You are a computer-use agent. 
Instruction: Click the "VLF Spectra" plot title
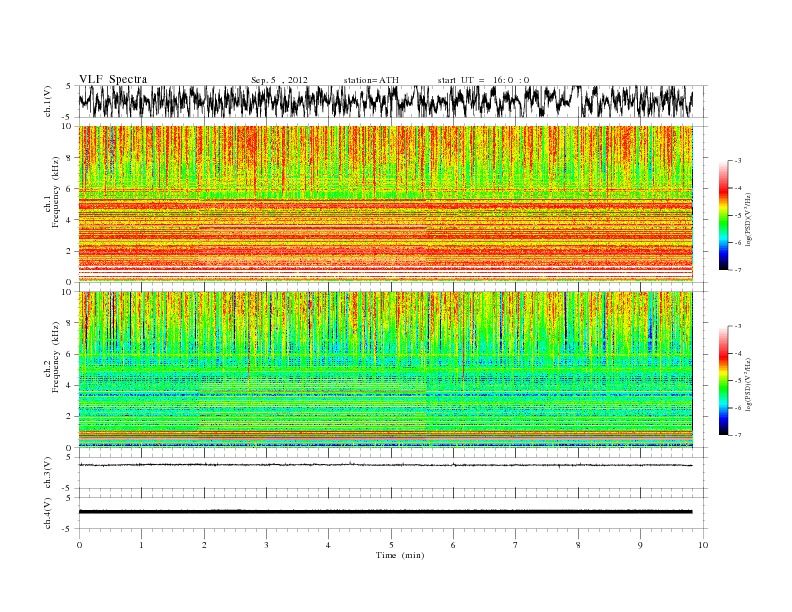tap(113, 79)
